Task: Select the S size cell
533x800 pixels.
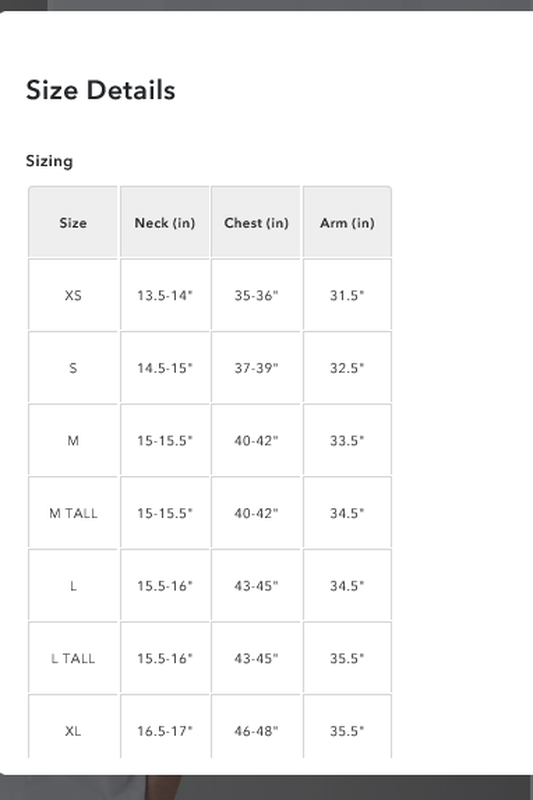Action: pyautogui.click(x=73, y=367)
